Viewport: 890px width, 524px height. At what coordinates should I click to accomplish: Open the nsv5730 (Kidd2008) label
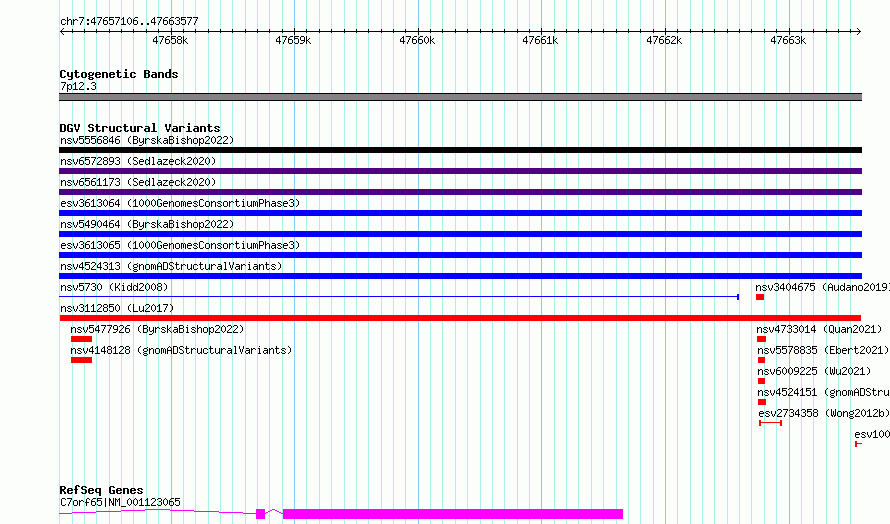tap(114, 287)
